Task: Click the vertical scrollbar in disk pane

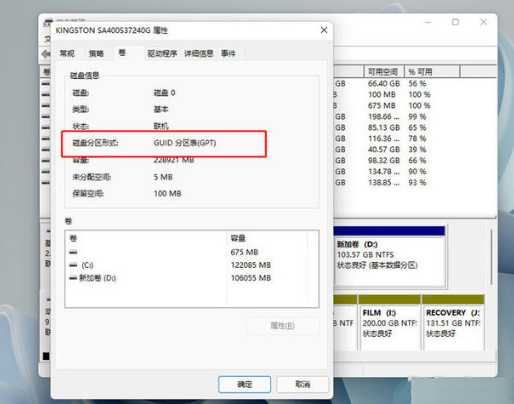Action: pos(492,257)
